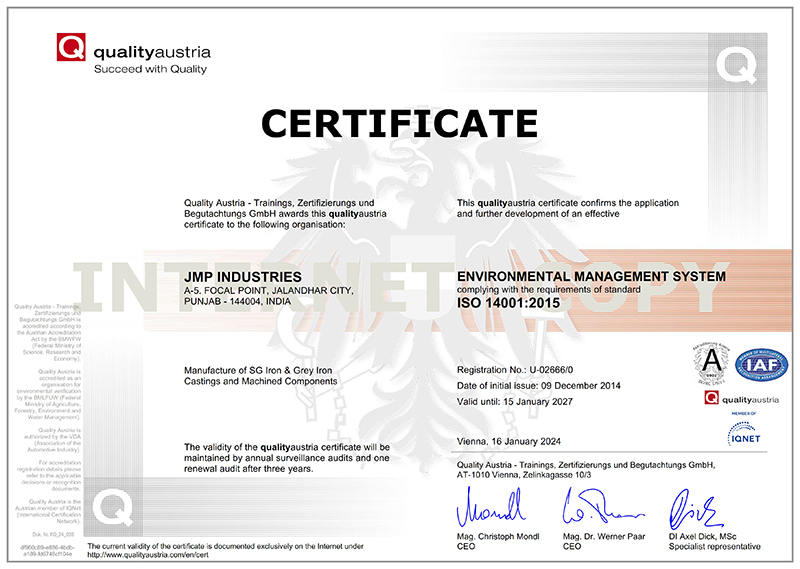Click address line 'A-5, FOCAL POINT, JALANDHAR CITY,'
800x569 pixels.
pos(268,290)
